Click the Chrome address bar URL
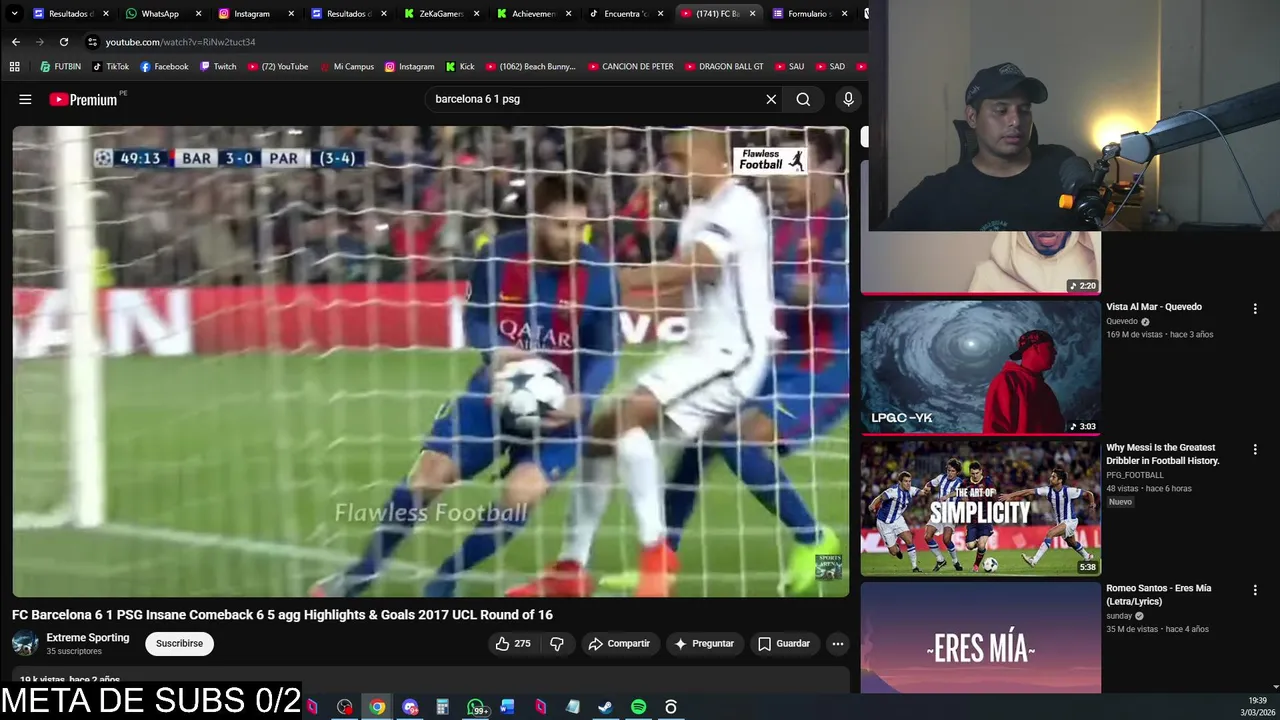The height and width of the screenshot is (720, 1280). coord(180,42)
